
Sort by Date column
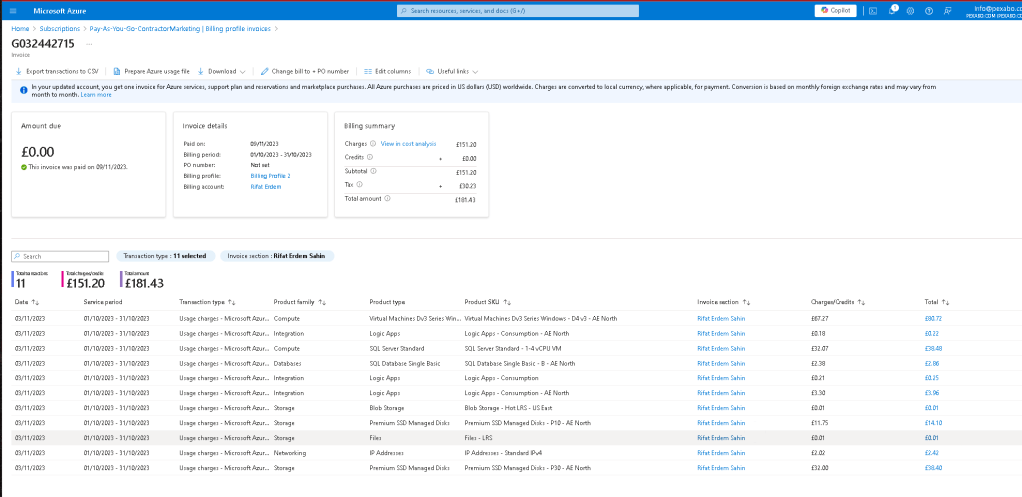[27, 302]
